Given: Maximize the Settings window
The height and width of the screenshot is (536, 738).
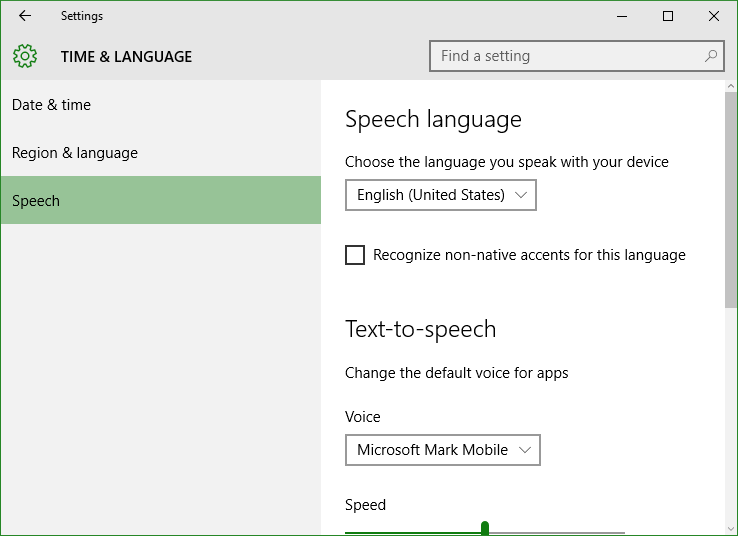Looking at the screenshot, I should coord(667,16).
